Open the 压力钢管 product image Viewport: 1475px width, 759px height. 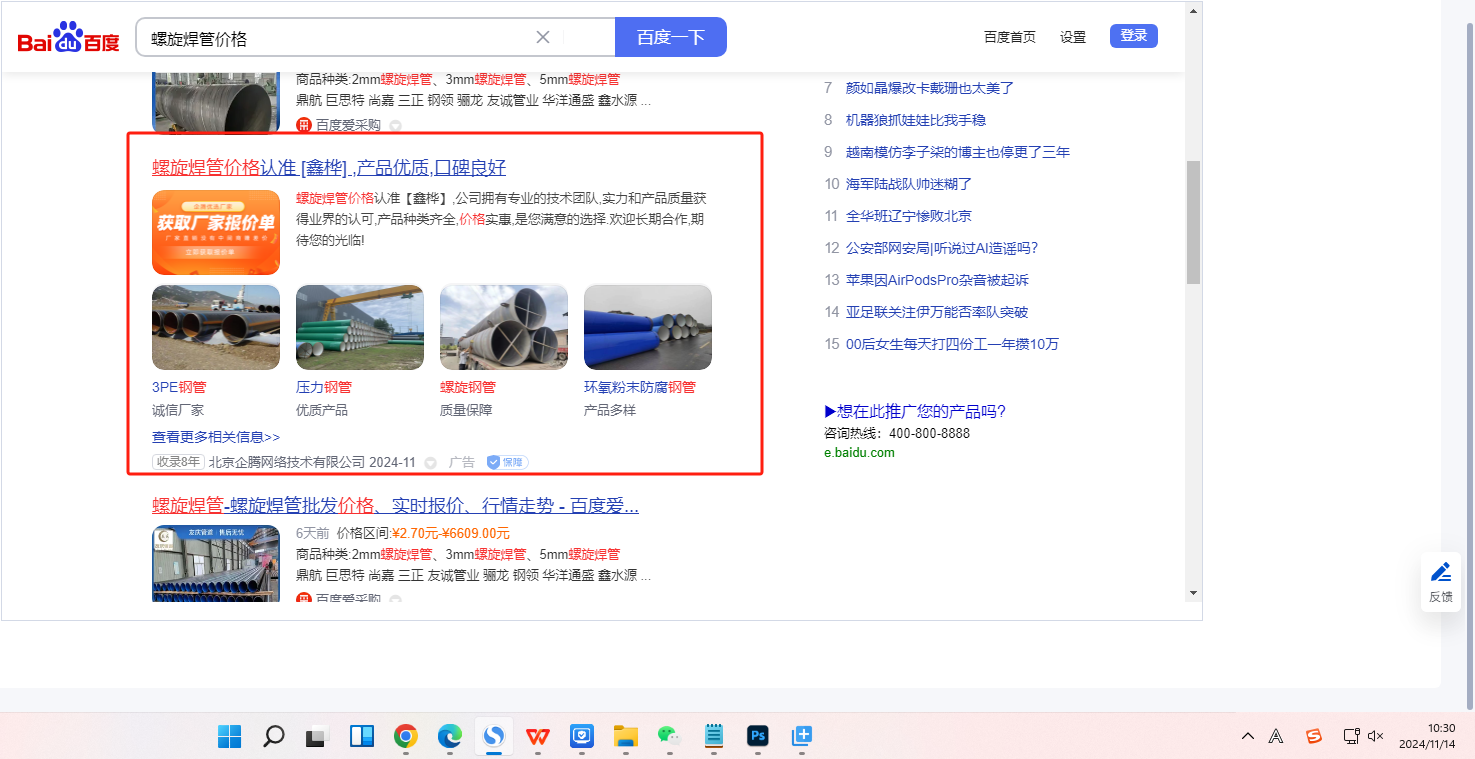coord(360,327)
